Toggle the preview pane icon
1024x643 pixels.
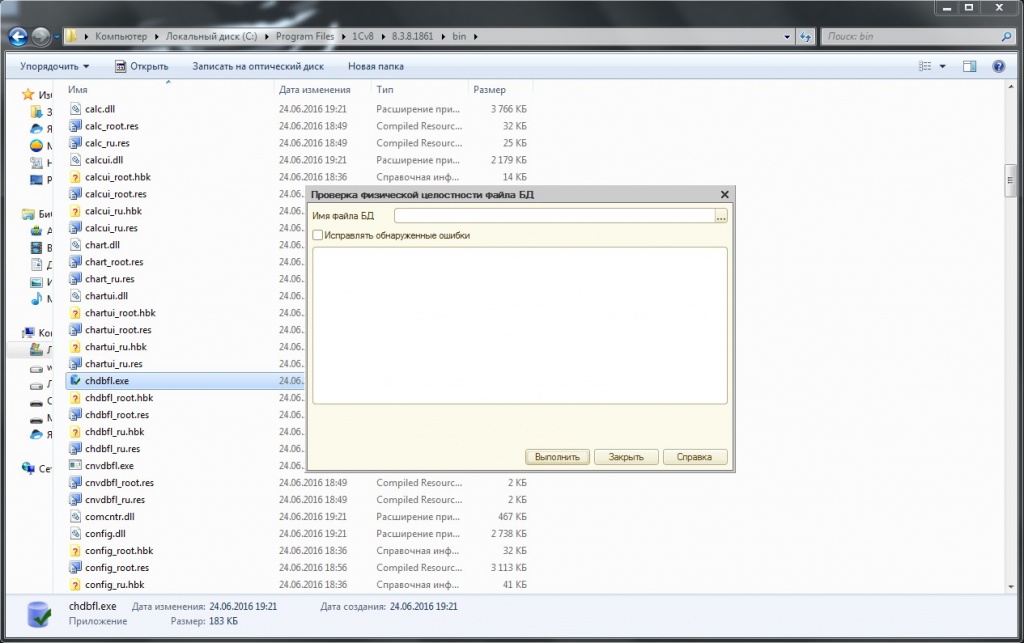coord(969,66)
